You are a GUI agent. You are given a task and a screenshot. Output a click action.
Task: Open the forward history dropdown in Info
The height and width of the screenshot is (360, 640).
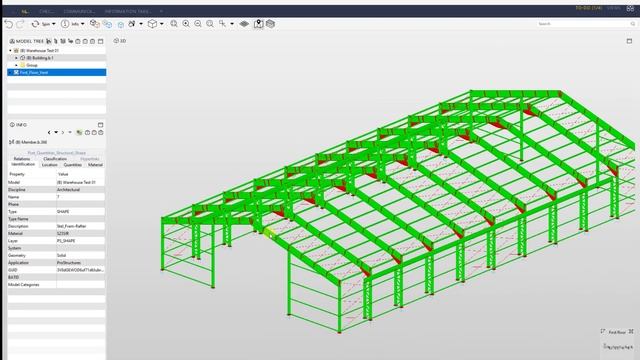[70, 133]
